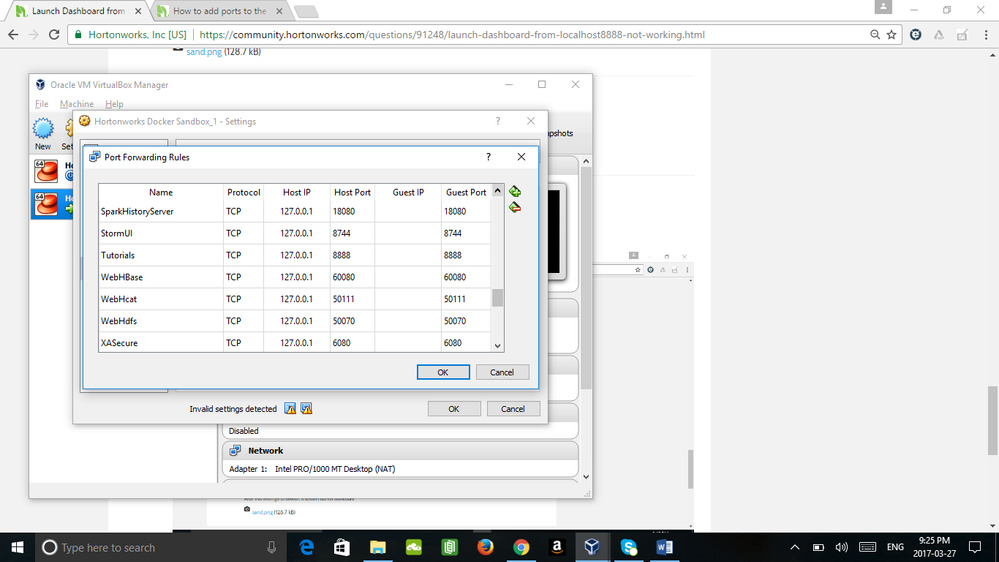Image resolution: width=999 pixels, height=562 pixels.
Task: Open VirtualBox from the taskbar
Action: coord(592,547)
